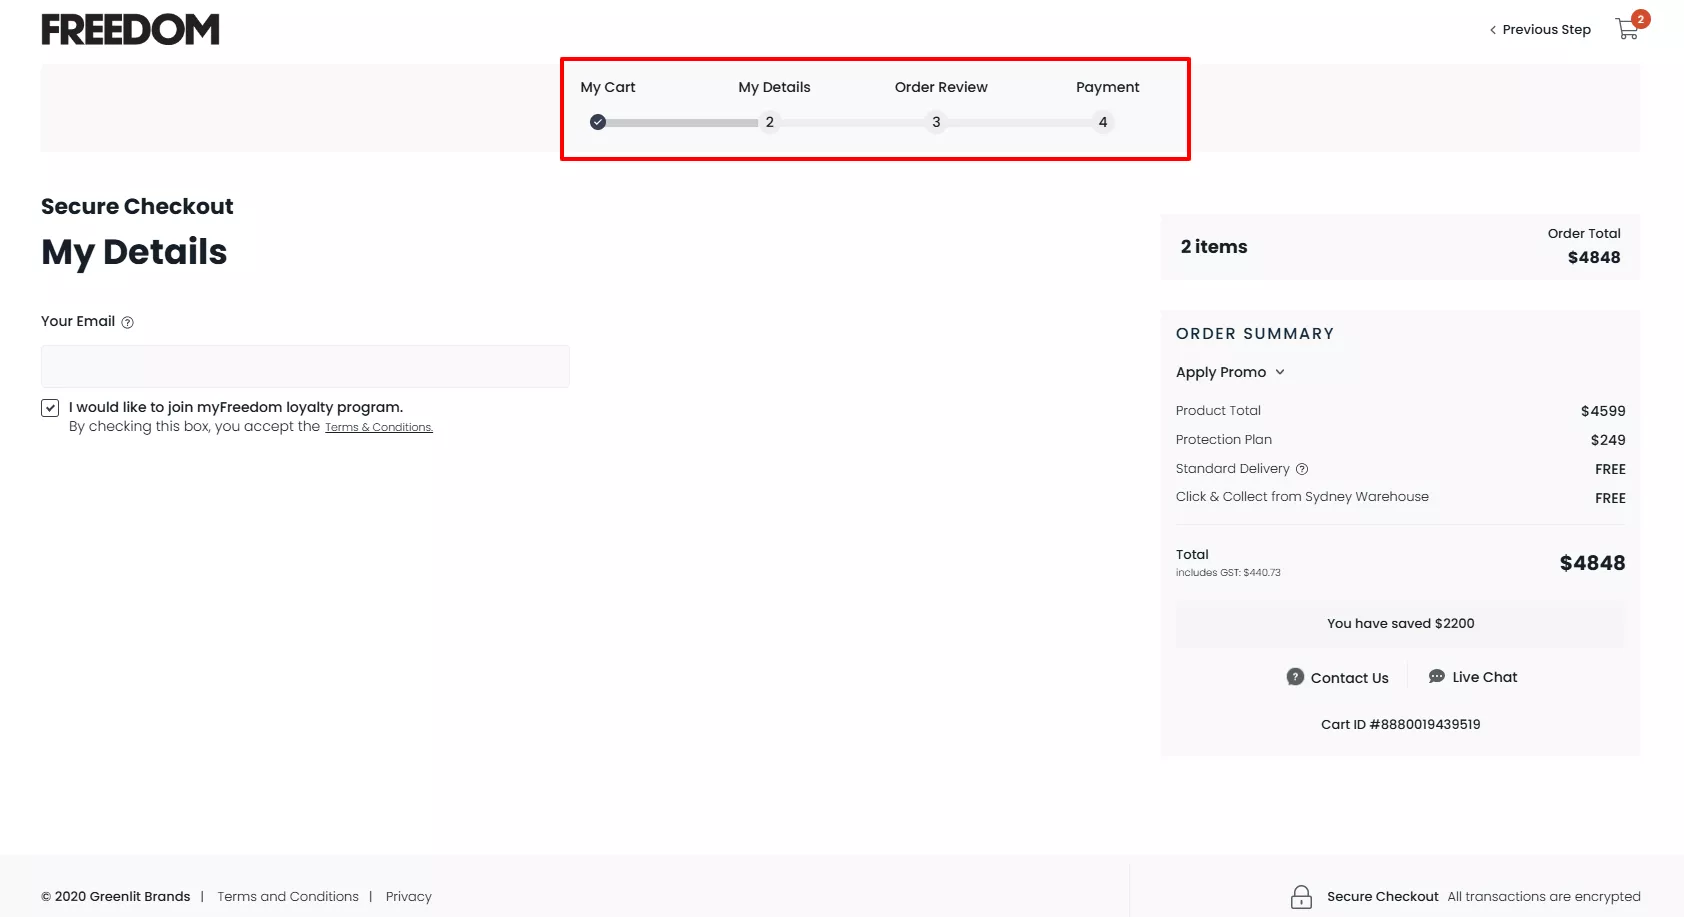
Task: Open the loyalty Terms & Conditions link
Action: tap(378, 427)
